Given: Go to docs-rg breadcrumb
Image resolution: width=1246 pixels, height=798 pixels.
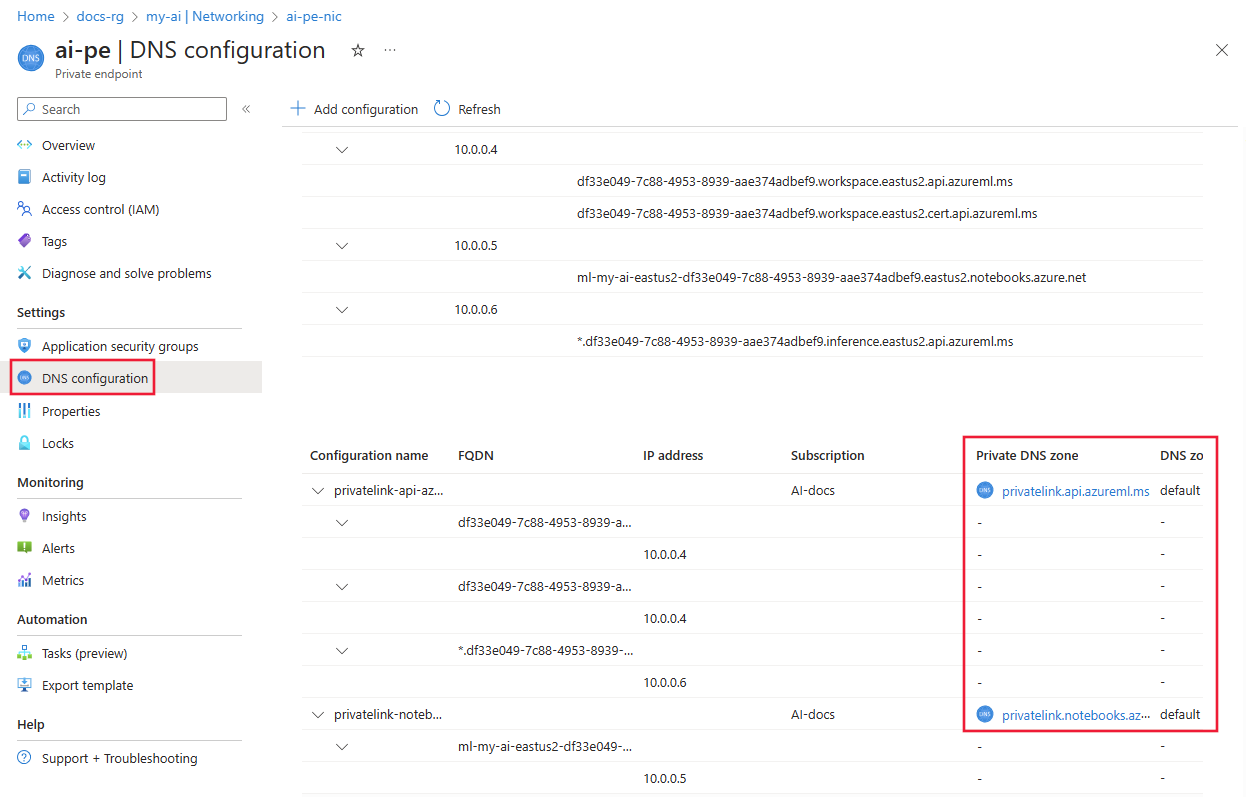Looking at the screenshot, I should pos(100,16).
